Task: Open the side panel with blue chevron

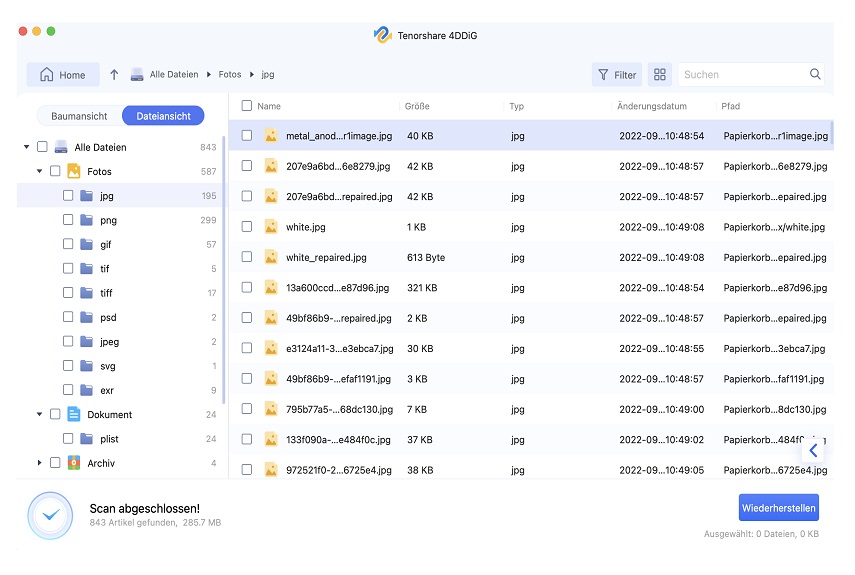Action: coord(814,451)
